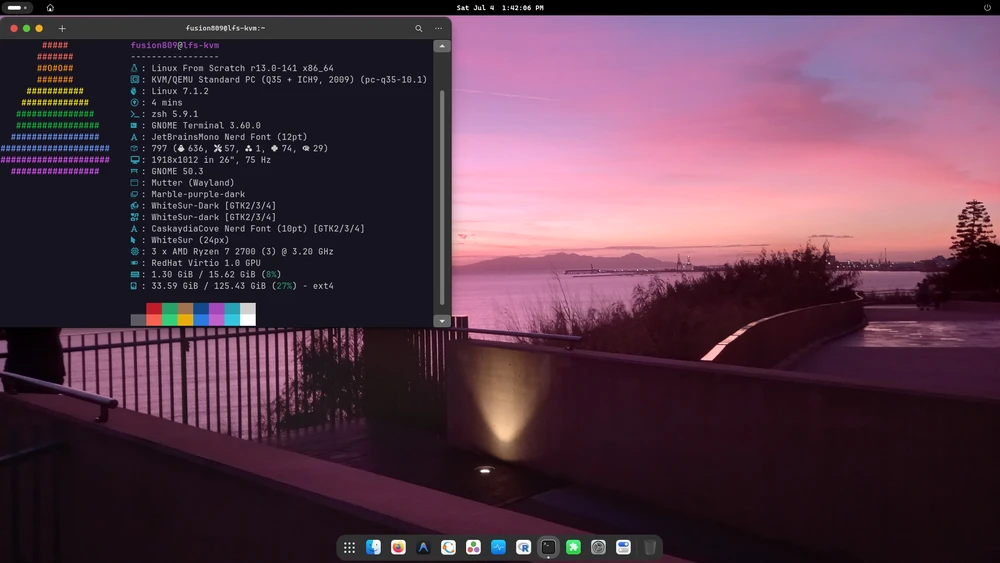The image size is (1000, 563).
Task: Open the app grid launcher in dock
Action: tap(349, 547)
